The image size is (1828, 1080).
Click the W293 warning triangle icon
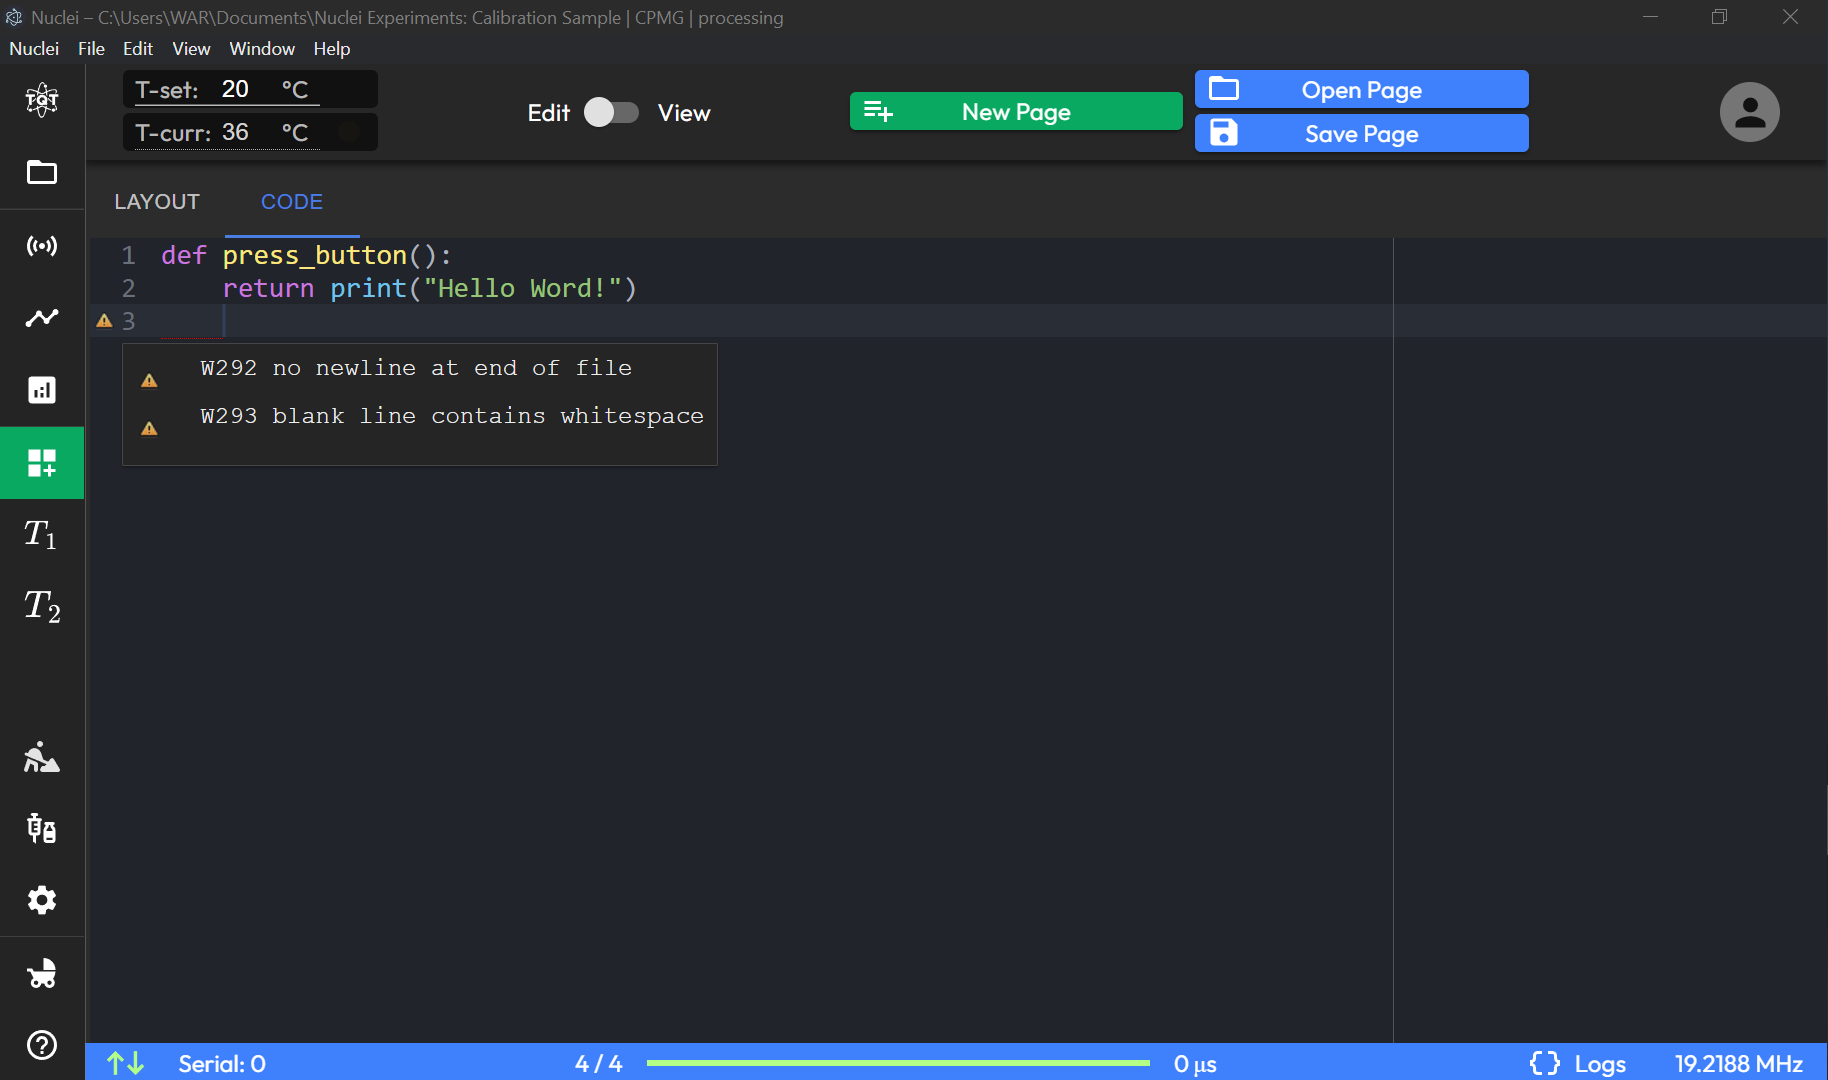click(x=149, y=428)
